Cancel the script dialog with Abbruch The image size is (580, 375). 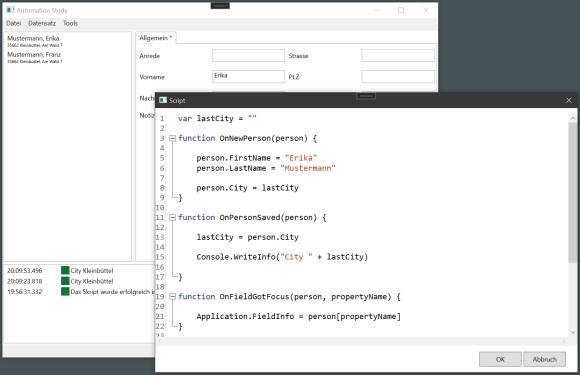click(x=544, y=359)
